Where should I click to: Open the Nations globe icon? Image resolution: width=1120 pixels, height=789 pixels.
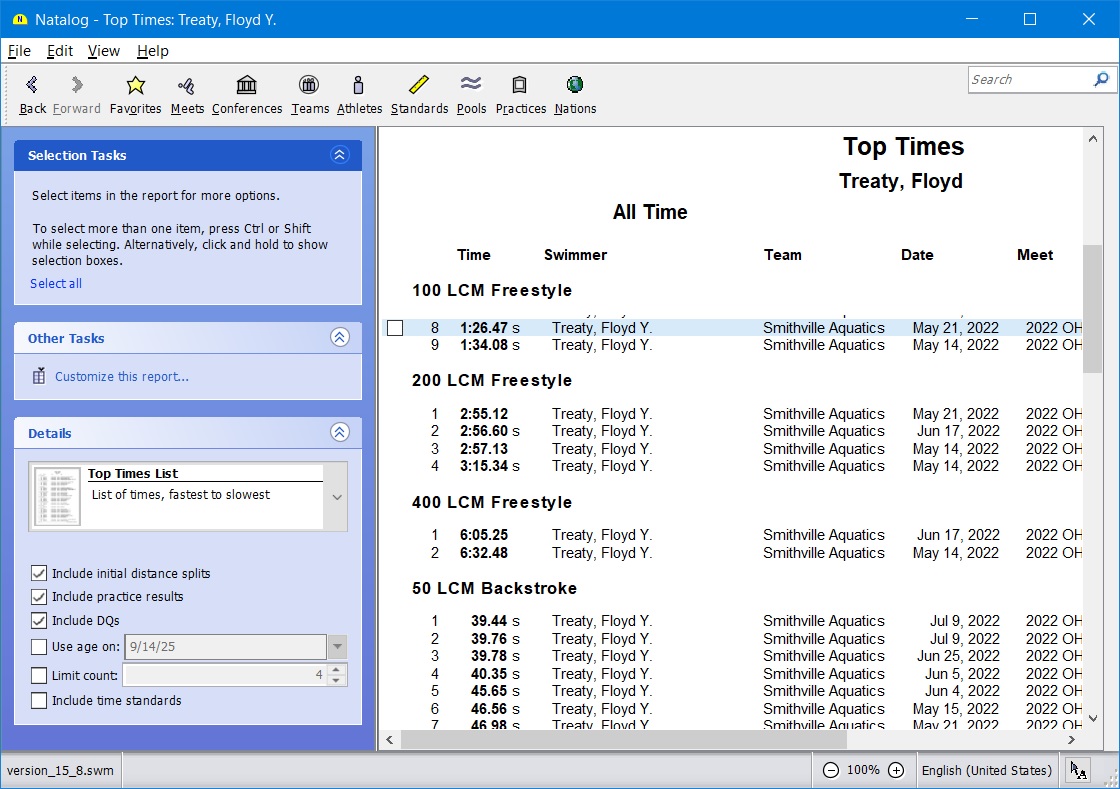(x=574, y=86)
